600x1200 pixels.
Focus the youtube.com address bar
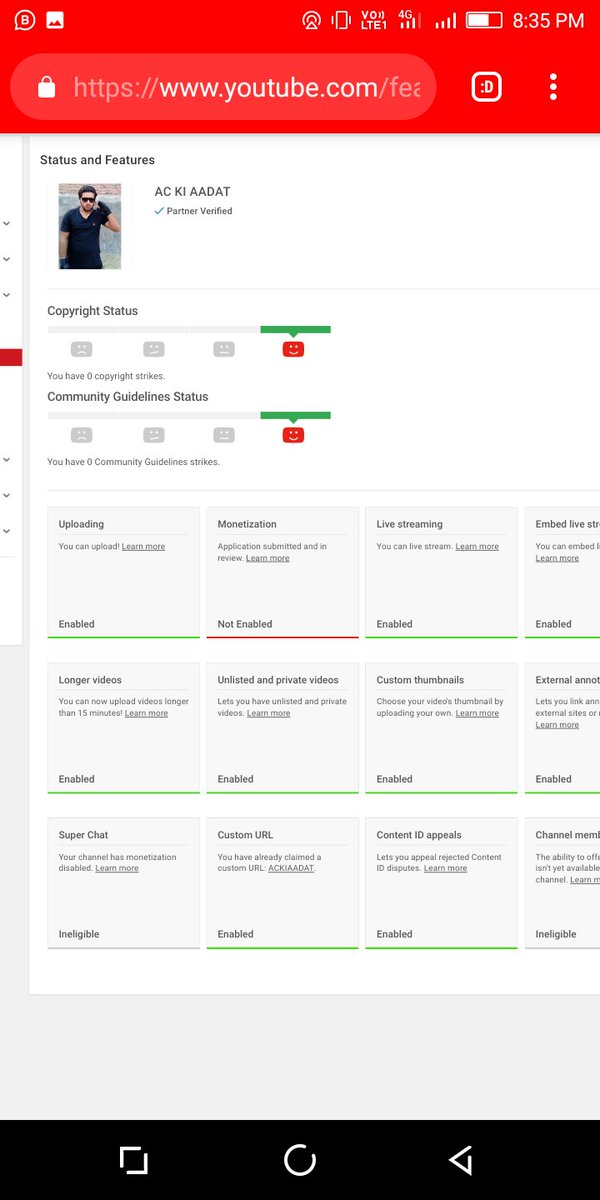click(223, 87)
